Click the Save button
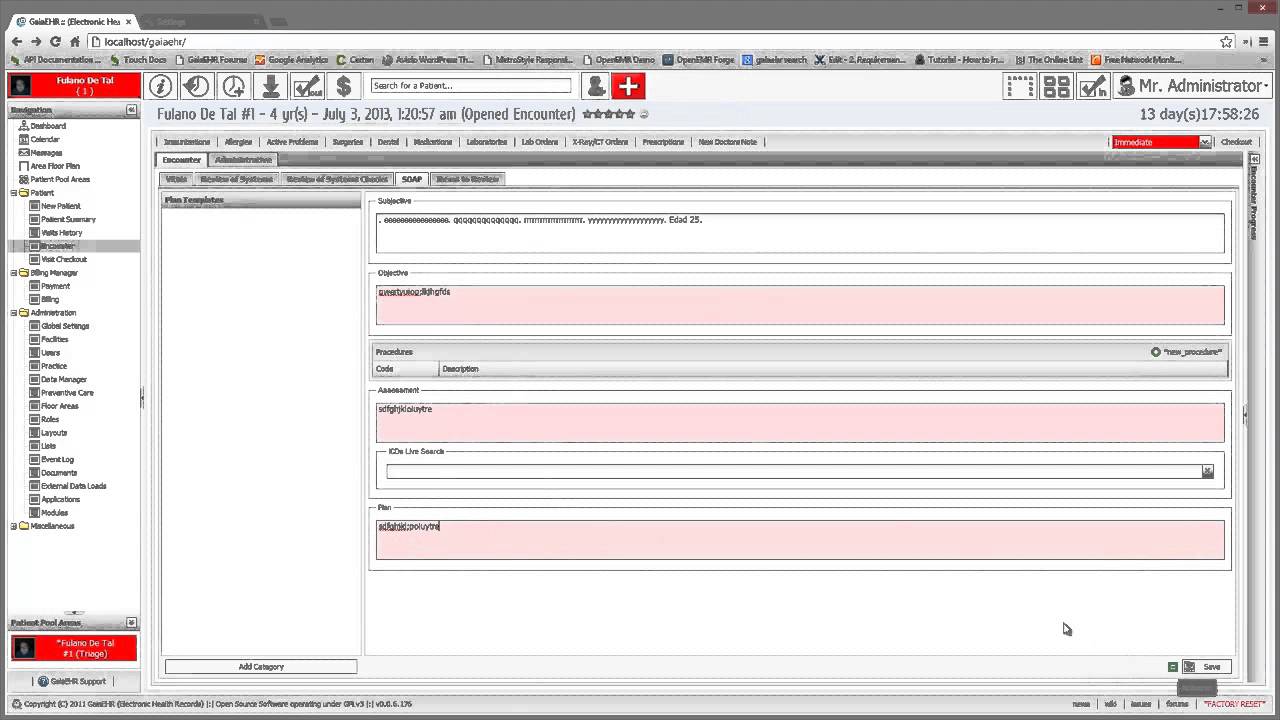The width and height of the screenshot is (1280, 720). 1206,667
